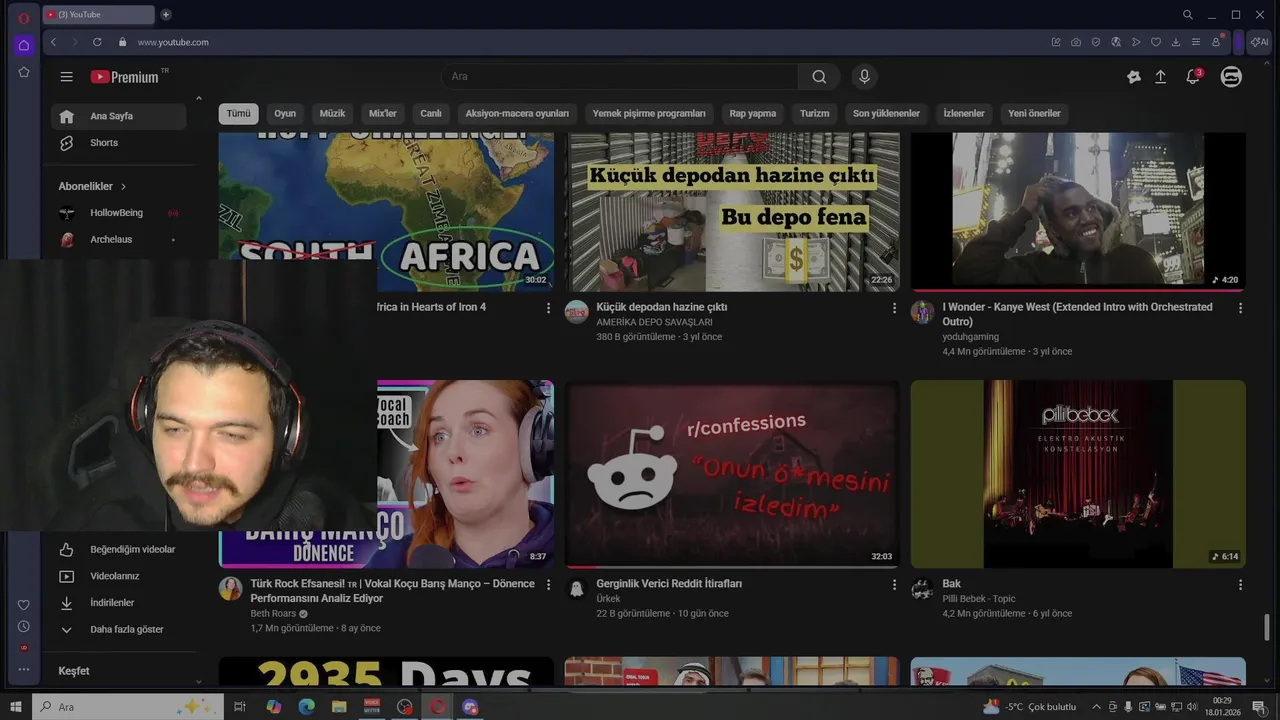Open Videolarınız in sidebar
Image resolution: width=1280 pixels, height=720 pixels.
click(119, 577)
